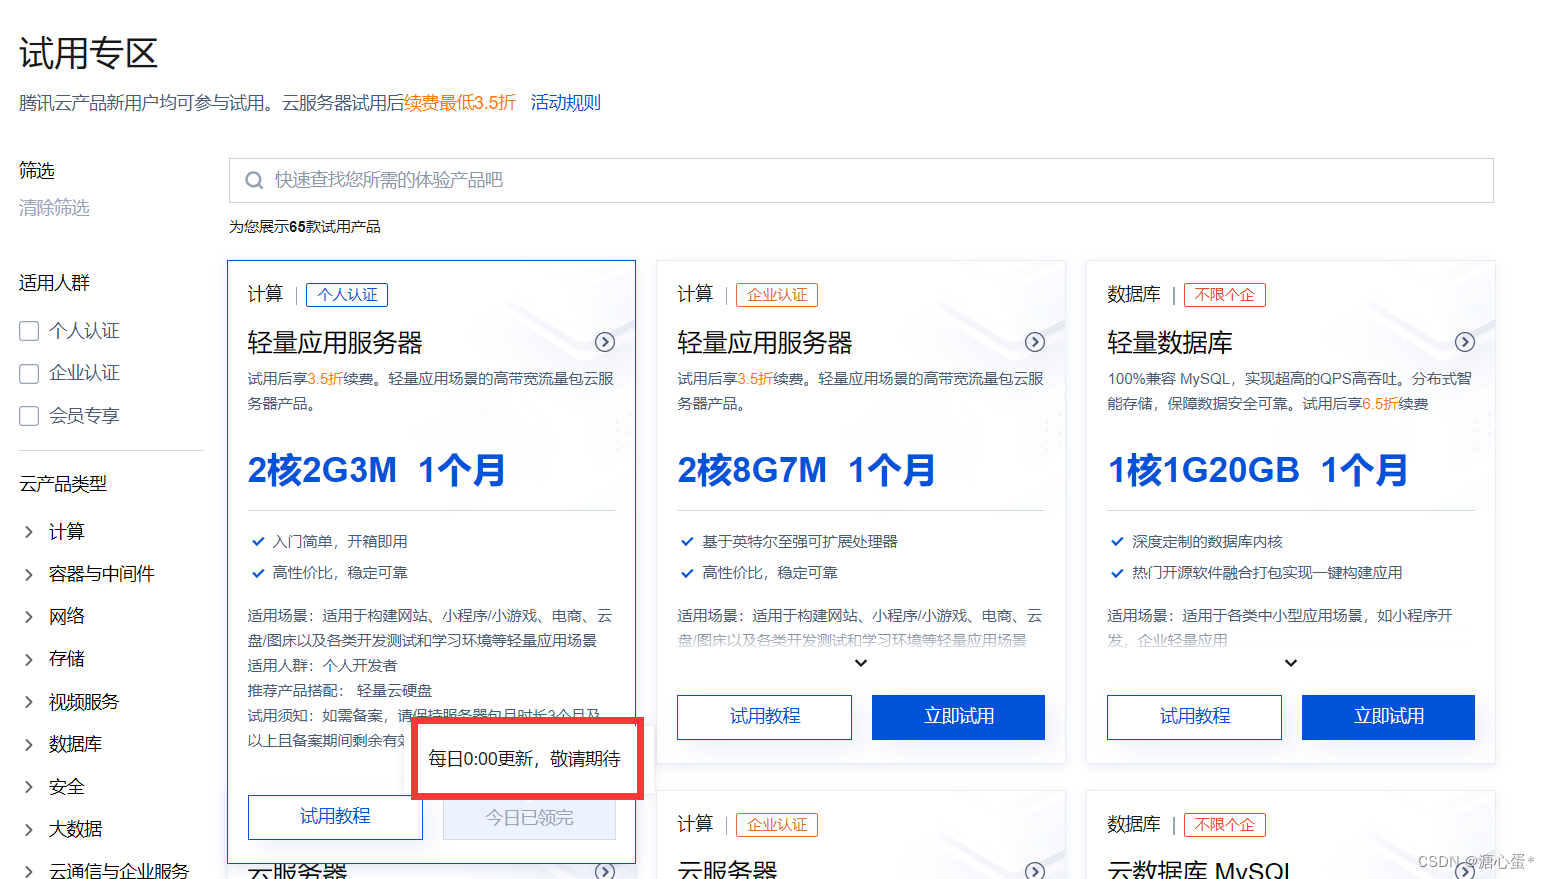Click 清除筛选 to reset filters
The width and height of the screenshot is (1549, 879).
point(54,207)
